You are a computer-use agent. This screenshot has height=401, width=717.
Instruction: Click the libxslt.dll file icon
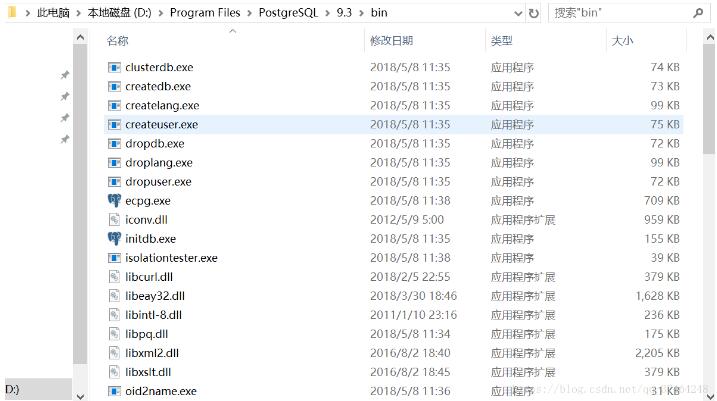(114, 372)
